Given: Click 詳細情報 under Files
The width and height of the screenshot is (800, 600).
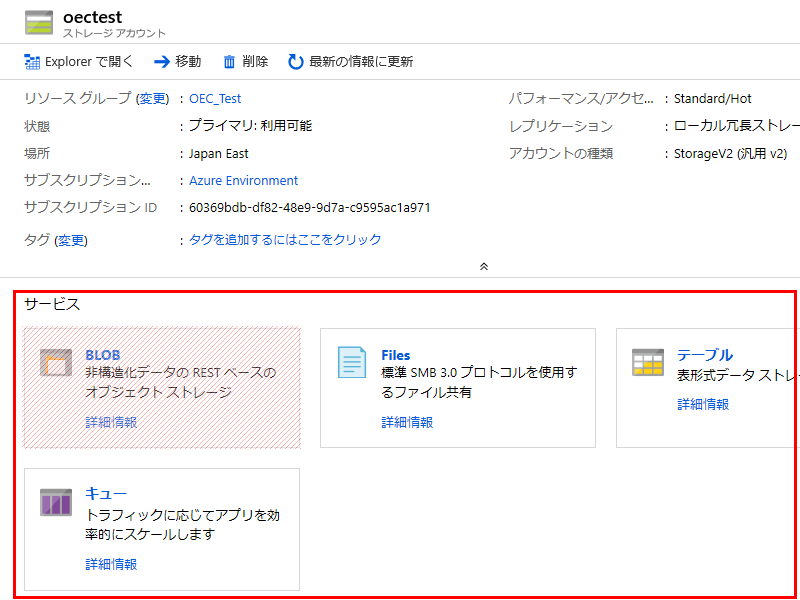Looking at the screenshot, I should point(407,422).
